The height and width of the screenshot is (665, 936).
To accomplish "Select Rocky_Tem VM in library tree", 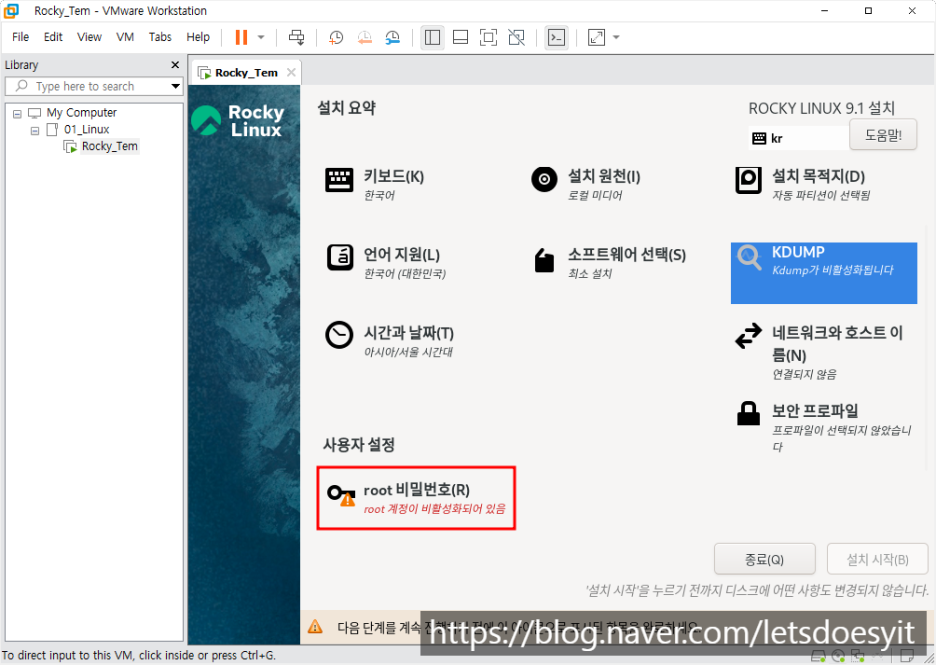I will point(109,146).
